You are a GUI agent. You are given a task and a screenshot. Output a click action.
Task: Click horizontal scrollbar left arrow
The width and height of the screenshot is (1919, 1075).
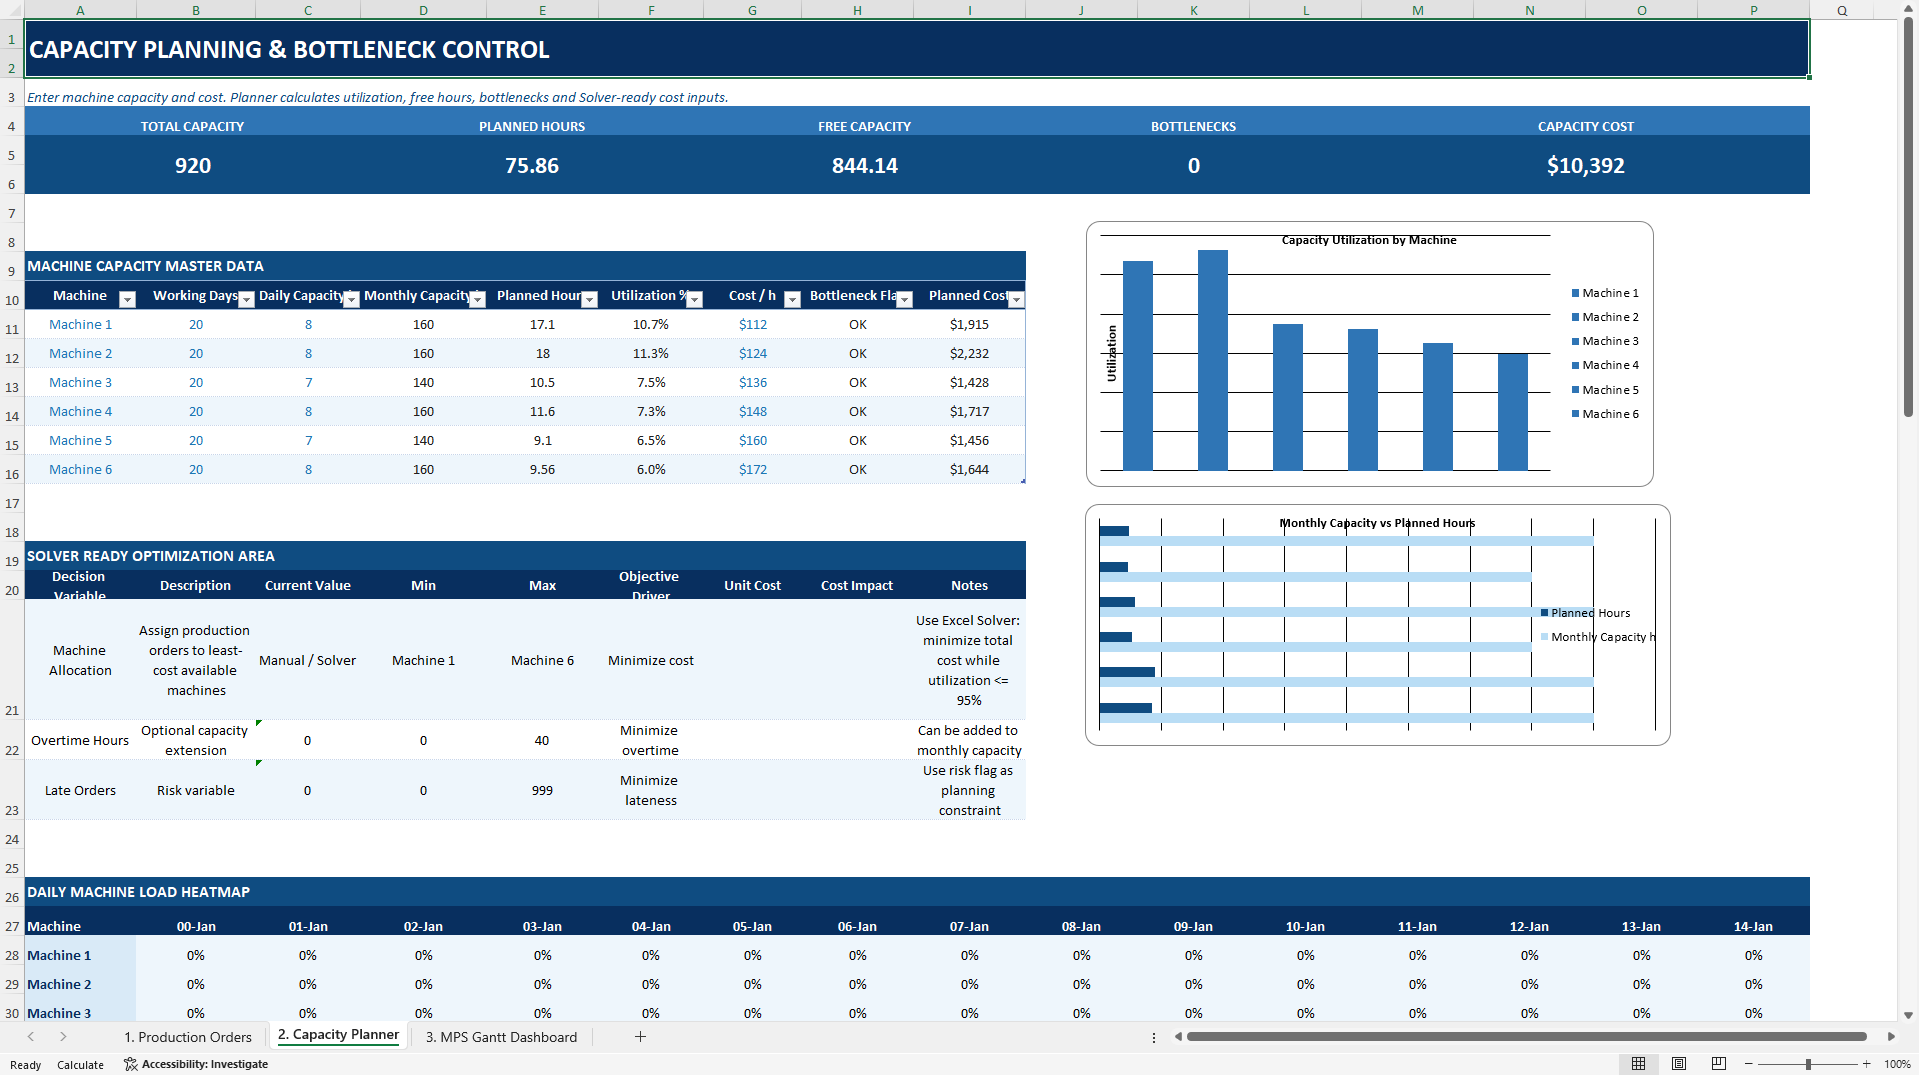(x=1178, y=1037)
